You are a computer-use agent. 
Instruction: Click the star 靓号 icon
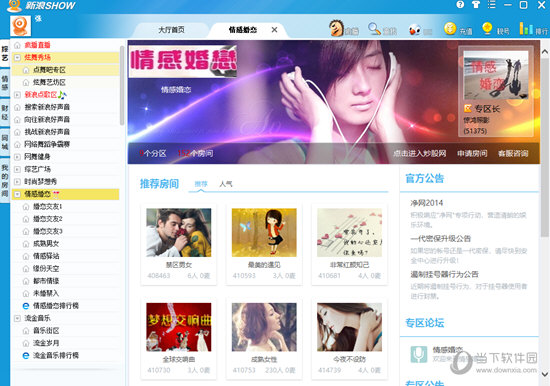click(487, 28)
